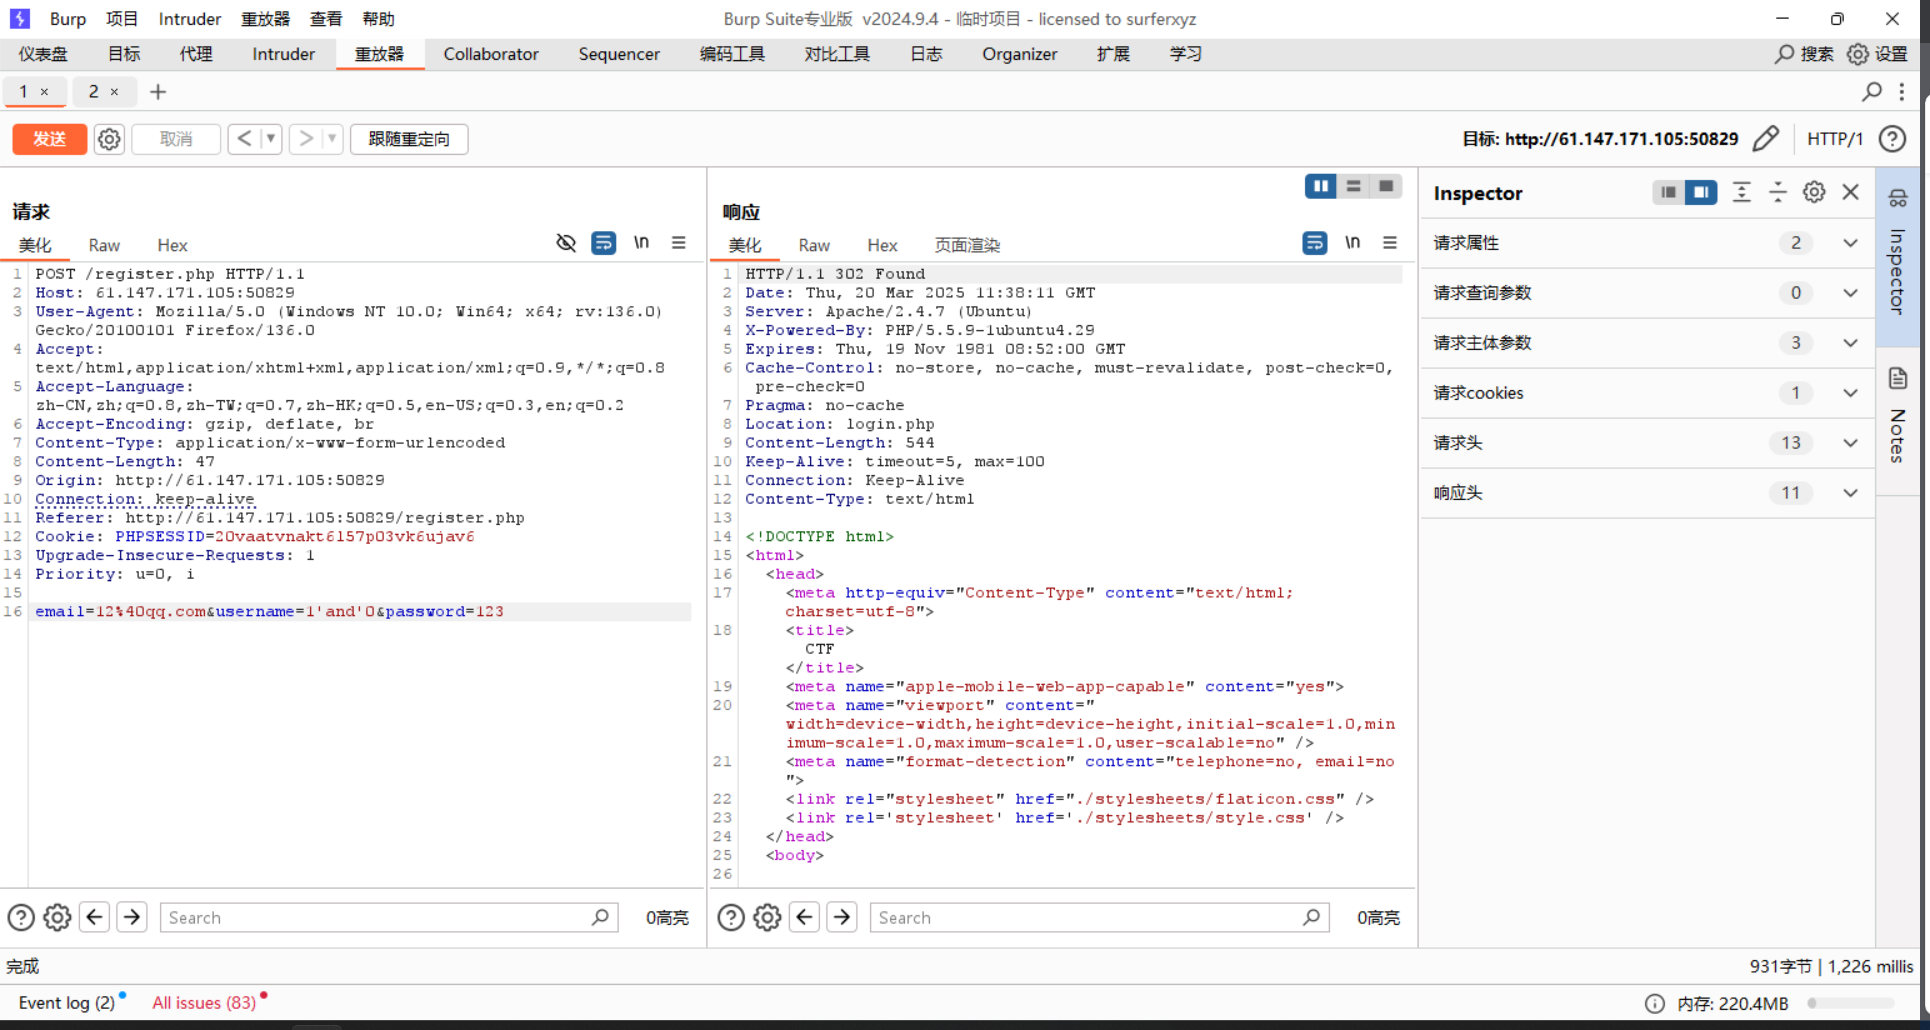This screenshot has width=1930, height=1030.
Task: Toggle line wrap in request pane
Action: [x=604, y=243]
